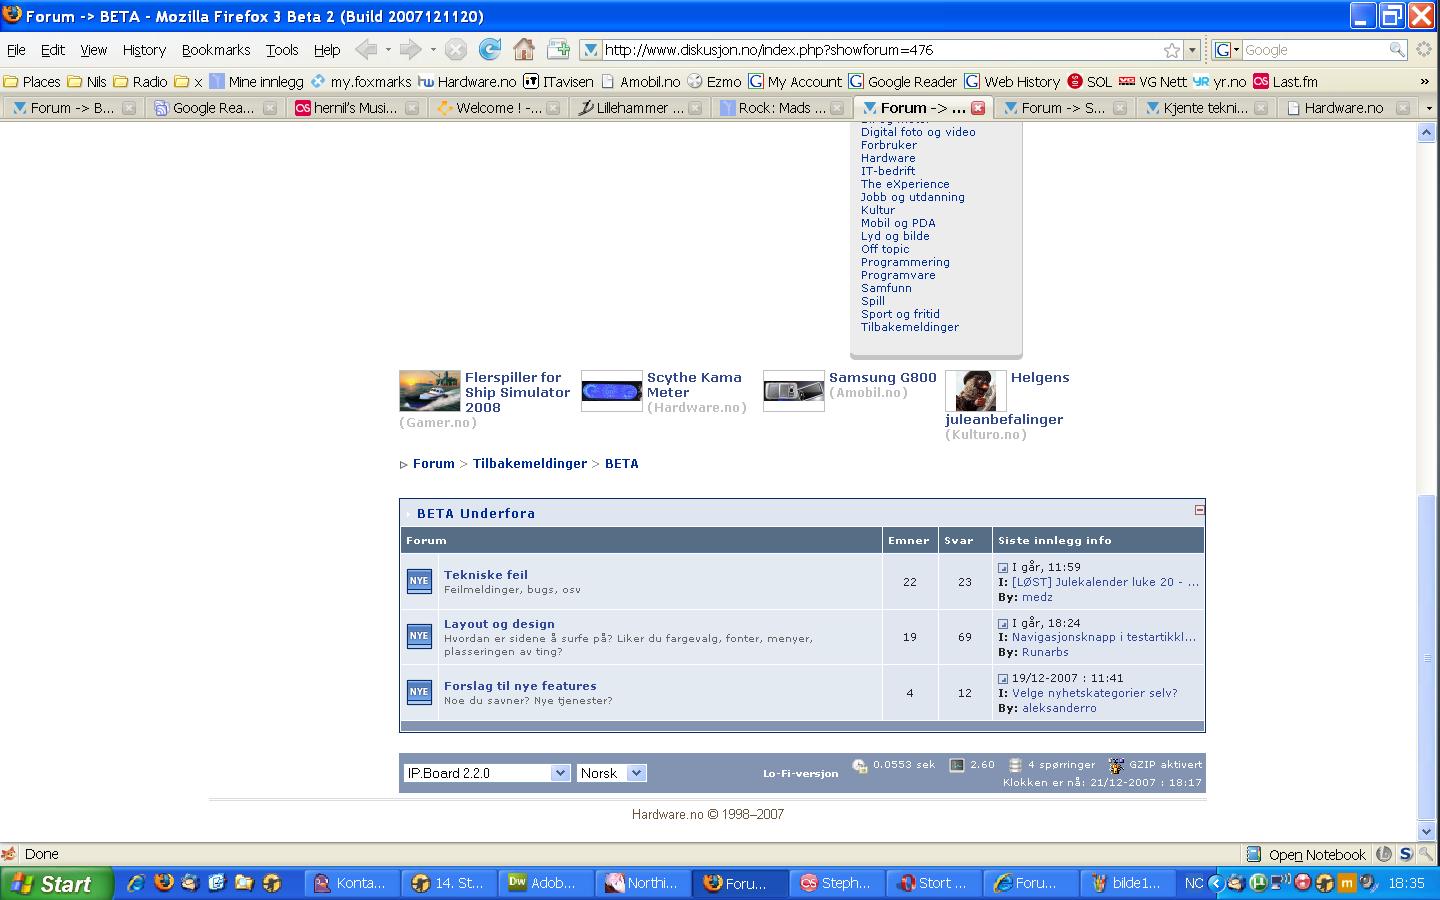The width and height of the screenshot is (1440, 900).
Task: Launch Firefox from the quick launch bar
Action: (163, 883)
